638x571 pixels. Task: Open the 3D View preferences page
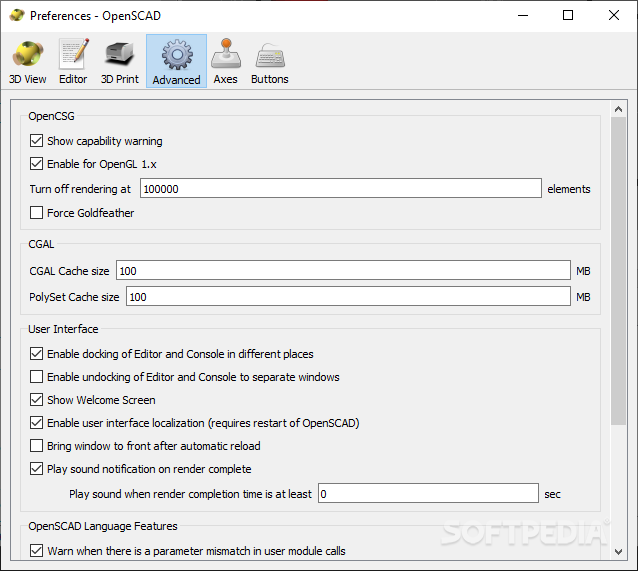(x=27, y=61)
